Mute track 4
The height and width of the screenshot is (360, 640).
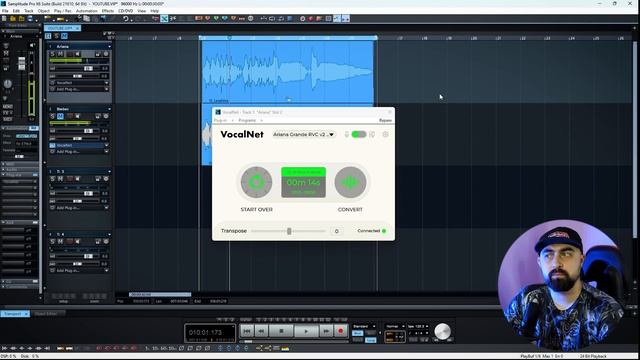(x=60, y=241)
